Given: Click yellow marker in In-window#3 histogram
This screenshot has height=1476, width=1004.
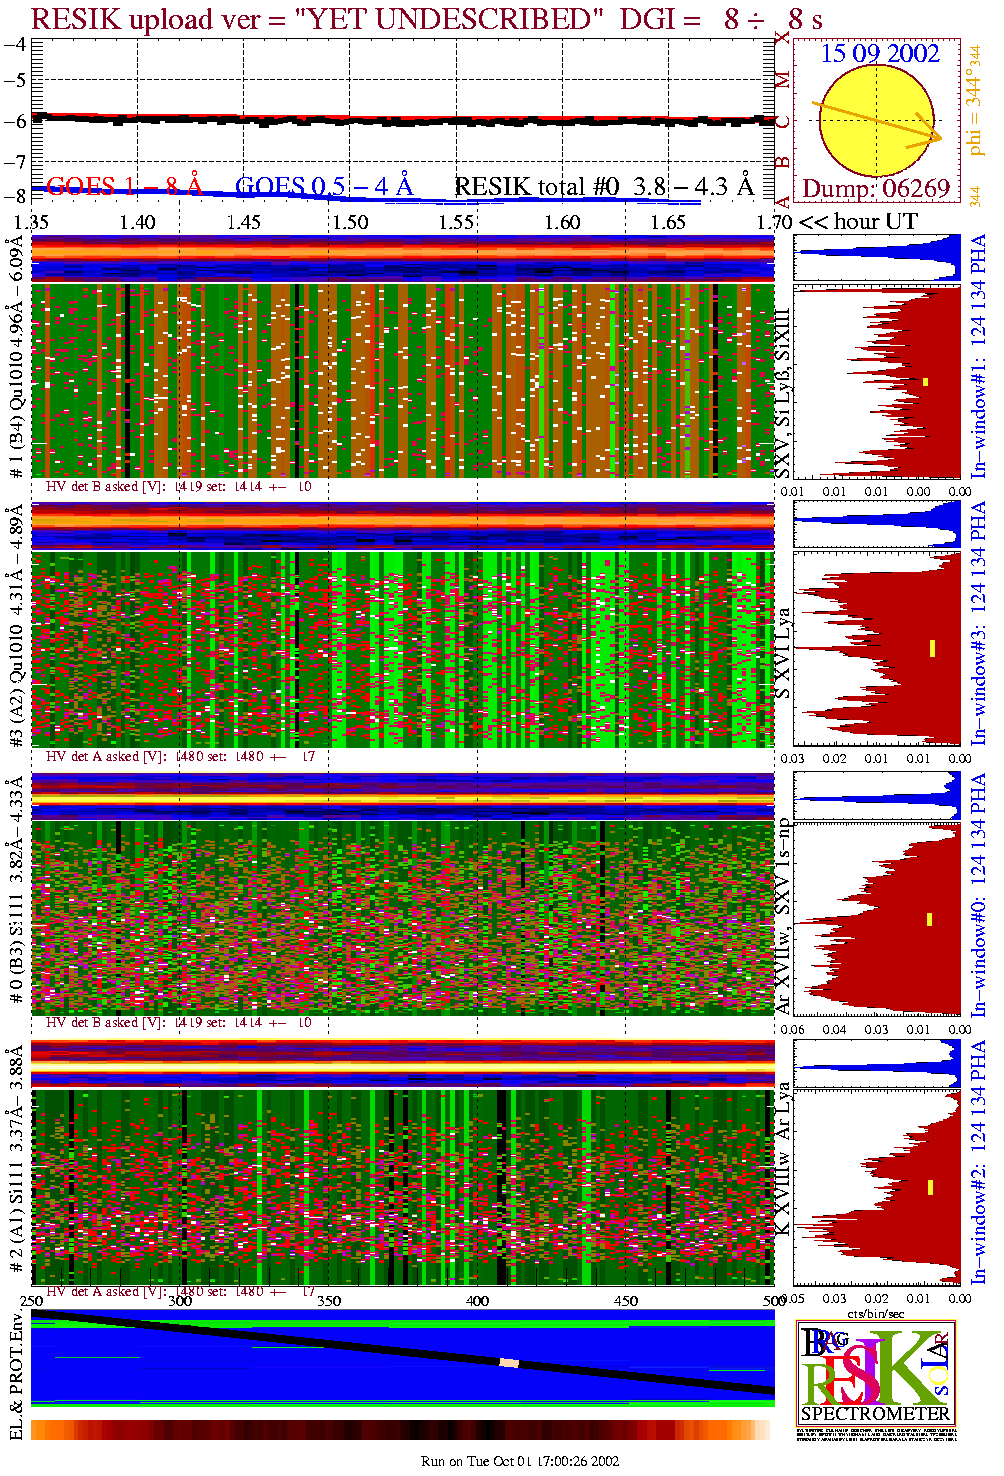Looking at the screenshot, I should click(x=931, y=648).
